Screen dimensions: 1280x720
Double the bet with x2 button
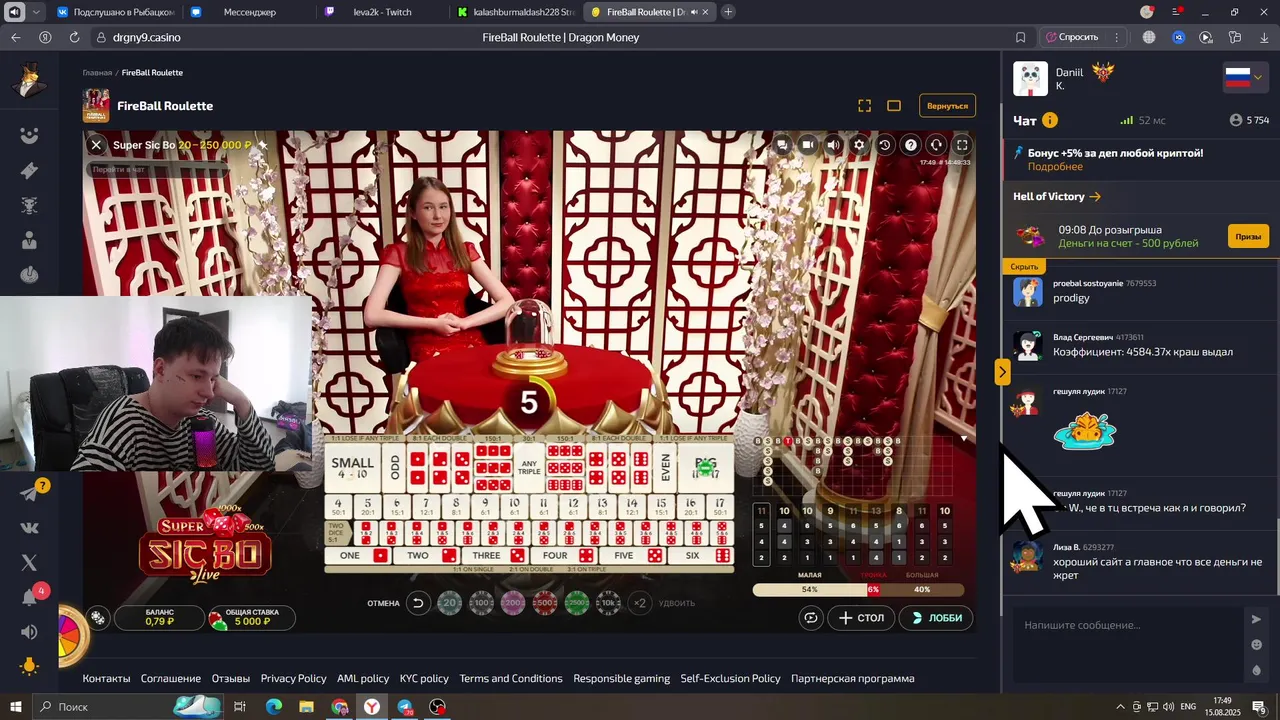(640, 603)
